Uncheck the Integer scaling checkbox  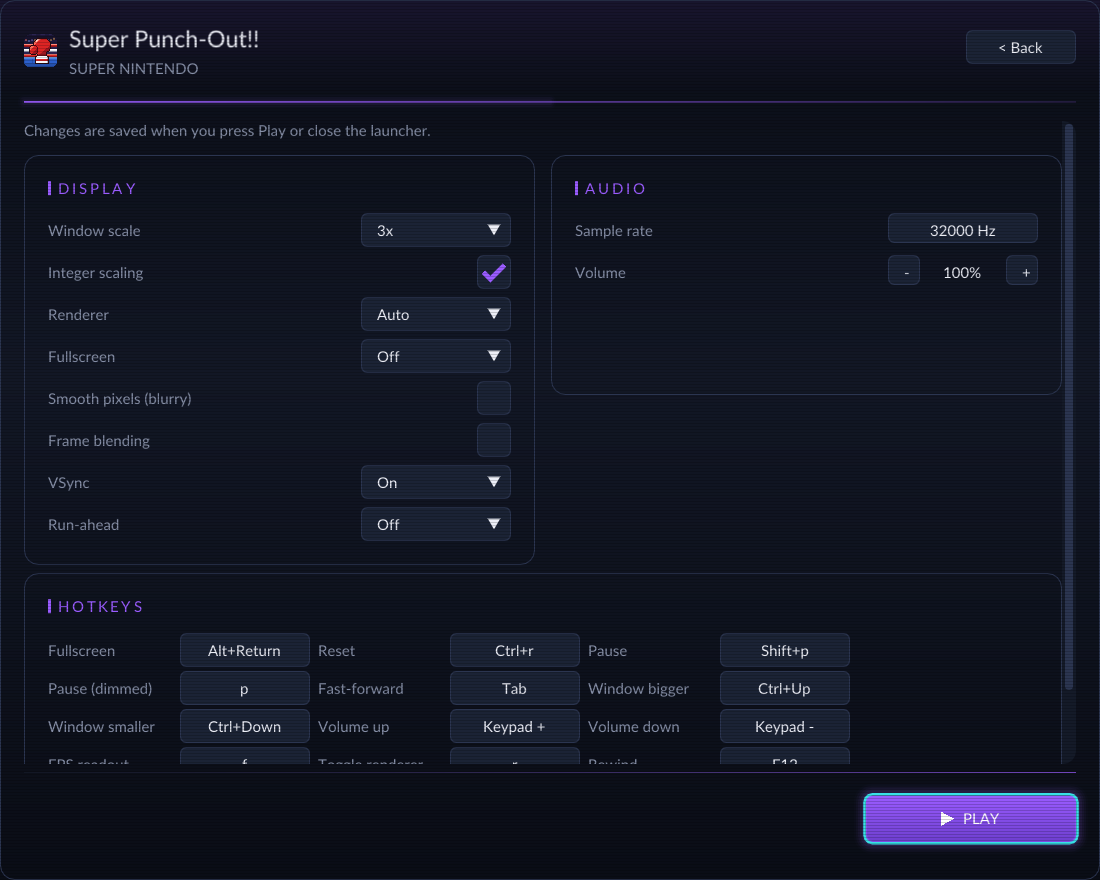pos(494,272)
